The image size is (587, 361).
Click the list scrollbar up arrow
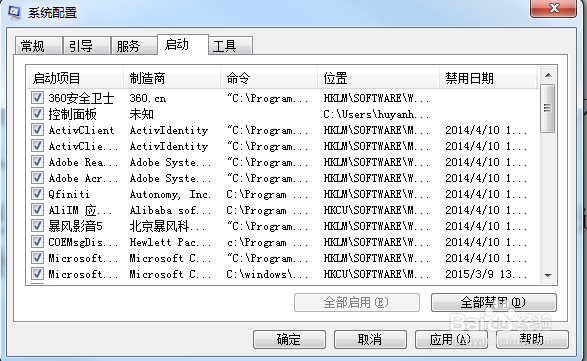click(x=548, y=75)
